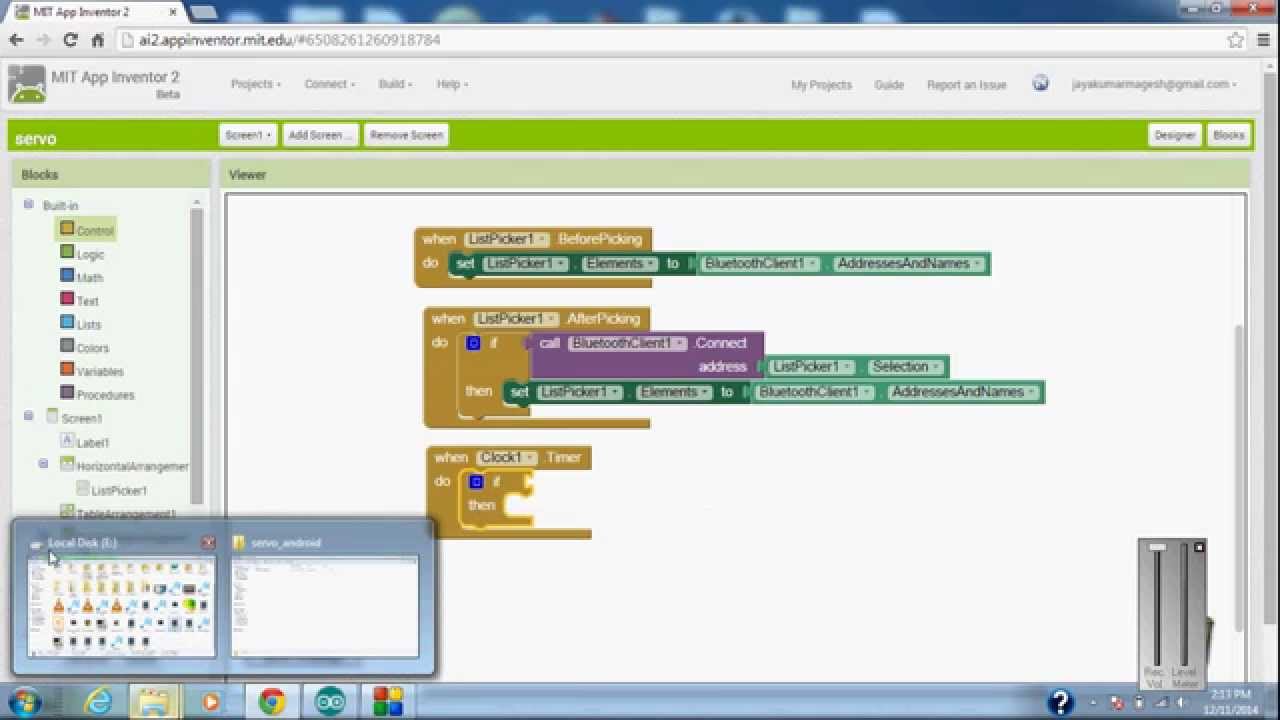This screenshot has width=1280, height=720.
Task: Open the Clock1 component dropdown
Action: [506, 458]
